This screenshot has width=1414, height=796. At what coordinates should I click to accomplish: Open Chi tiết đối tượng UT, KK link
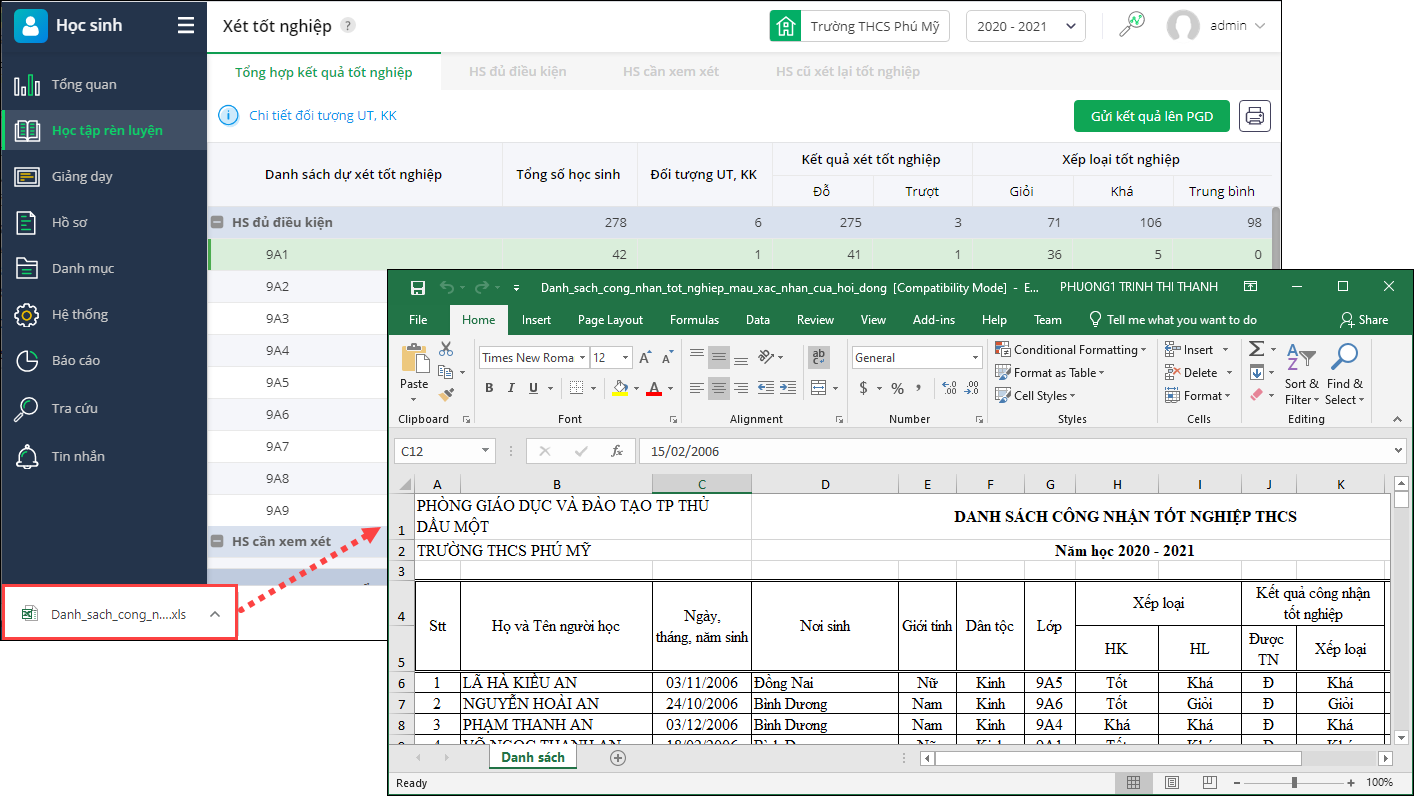click(x=322, y=116)
